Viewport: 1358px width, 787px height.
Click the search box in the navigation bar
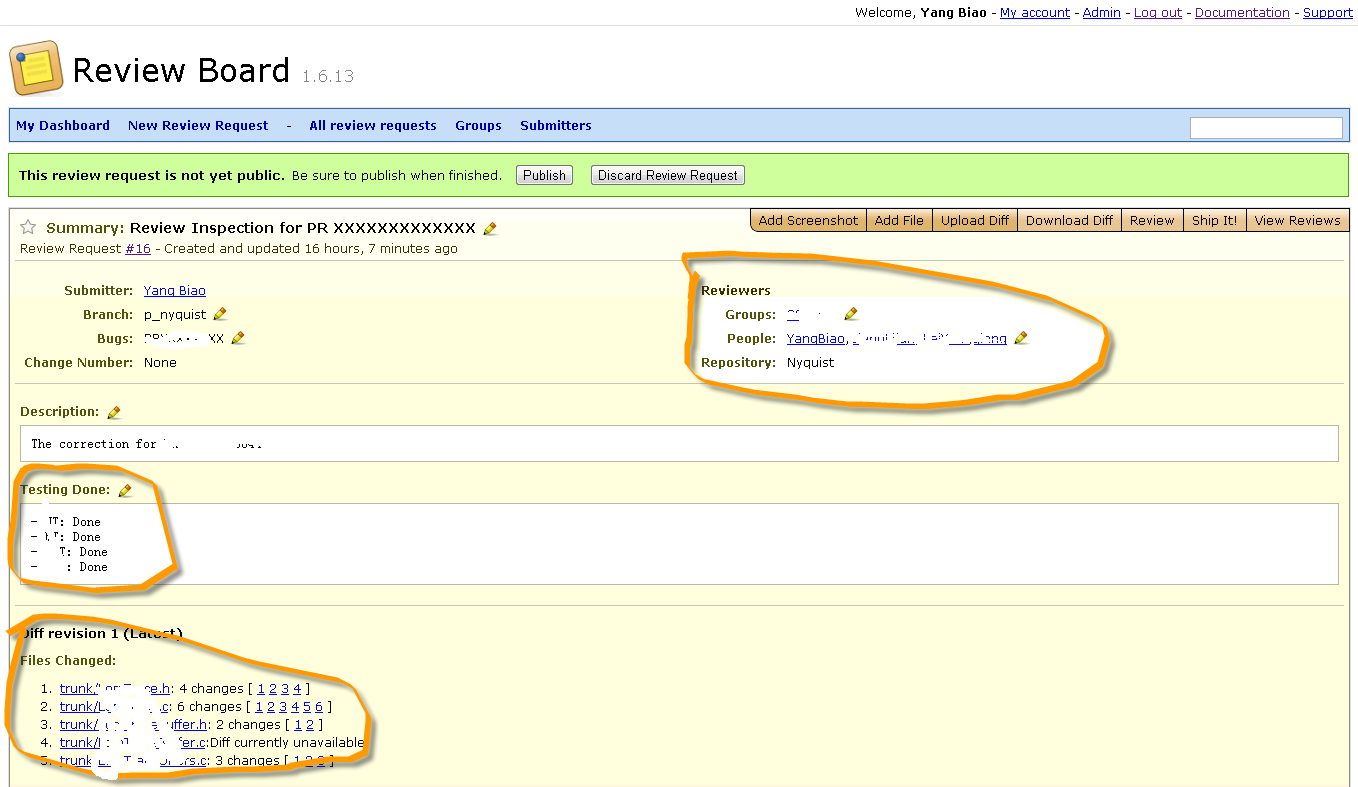[x=1266, y=127]
